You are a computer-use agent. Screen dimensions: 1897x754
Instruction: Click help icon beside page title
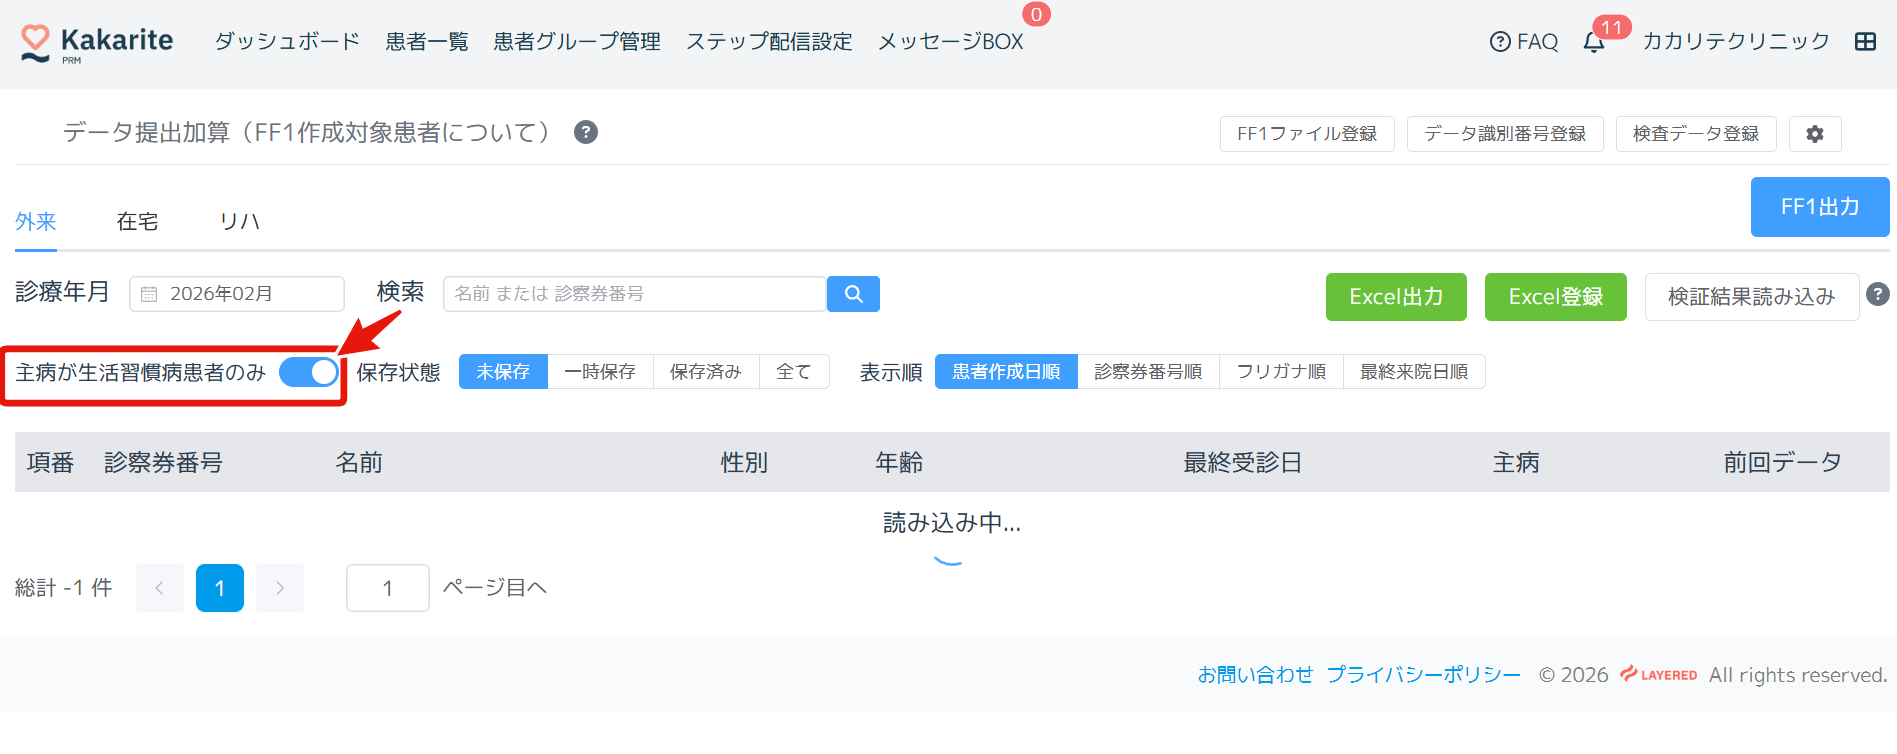[586, 132]
